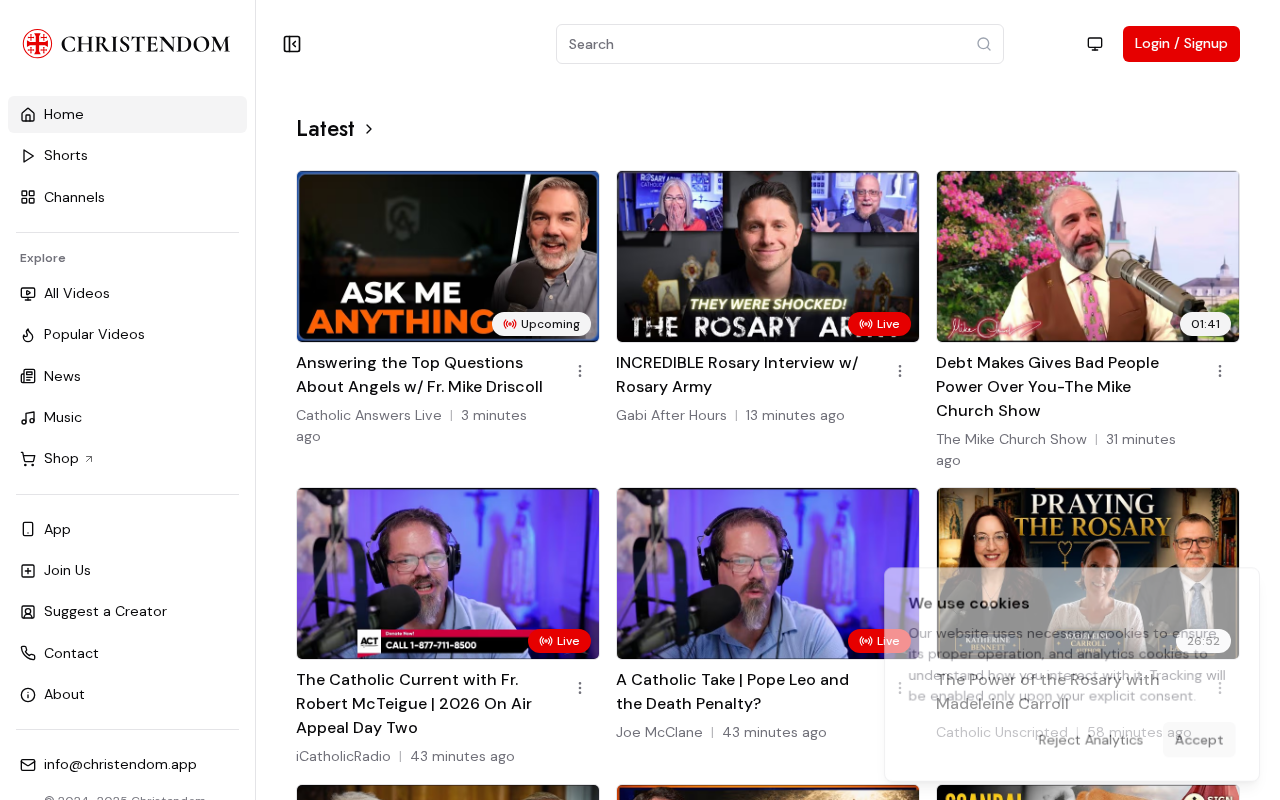This screenshot has width=1280, height=800.
Task: Collapse the sidebar panel icon
Action: (x=292, y=44)
